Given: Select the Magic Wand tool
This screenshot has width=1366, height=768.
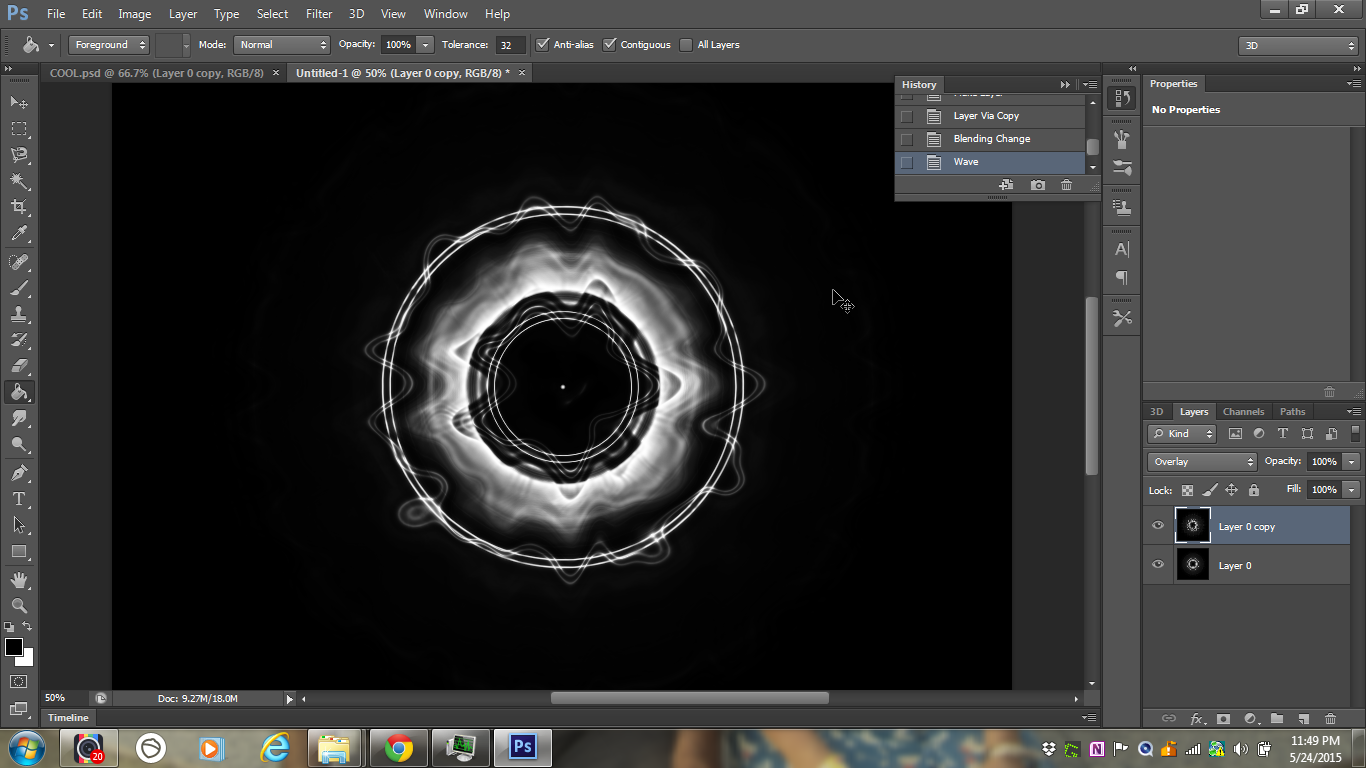Looking at the screenshot, I should [x=19, y=181].
